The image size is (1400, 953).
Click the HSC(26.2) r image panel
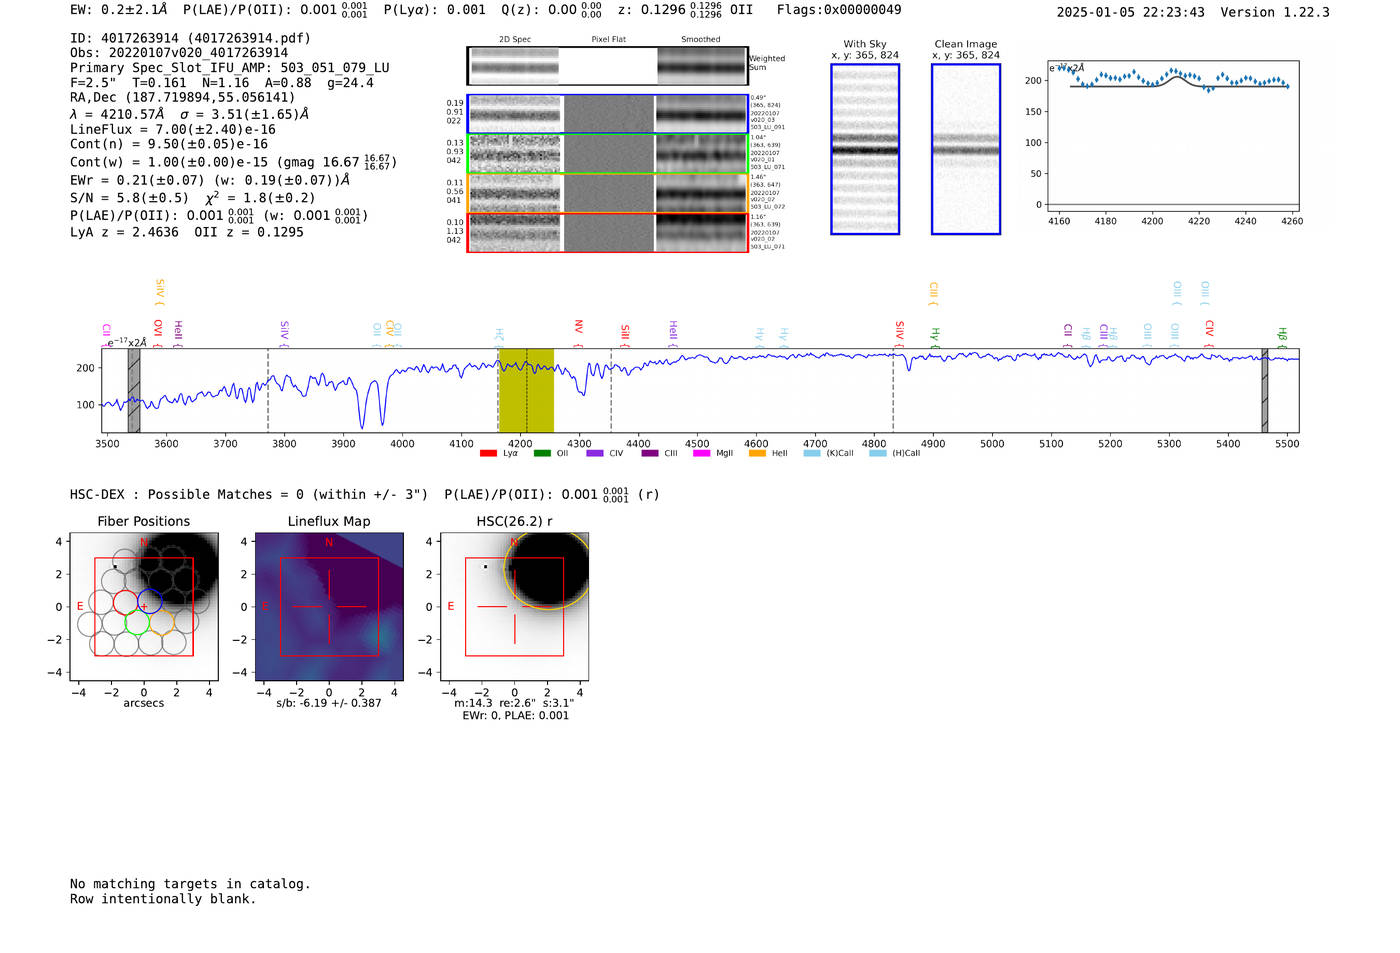[x=514, y=607]
